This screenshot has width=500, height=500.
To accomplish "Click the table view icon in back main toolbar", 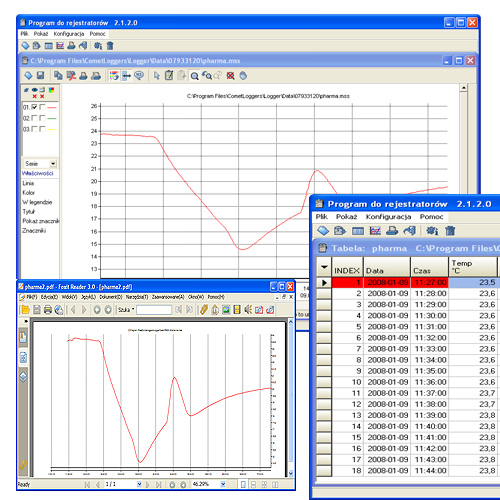I will (49, 46).
